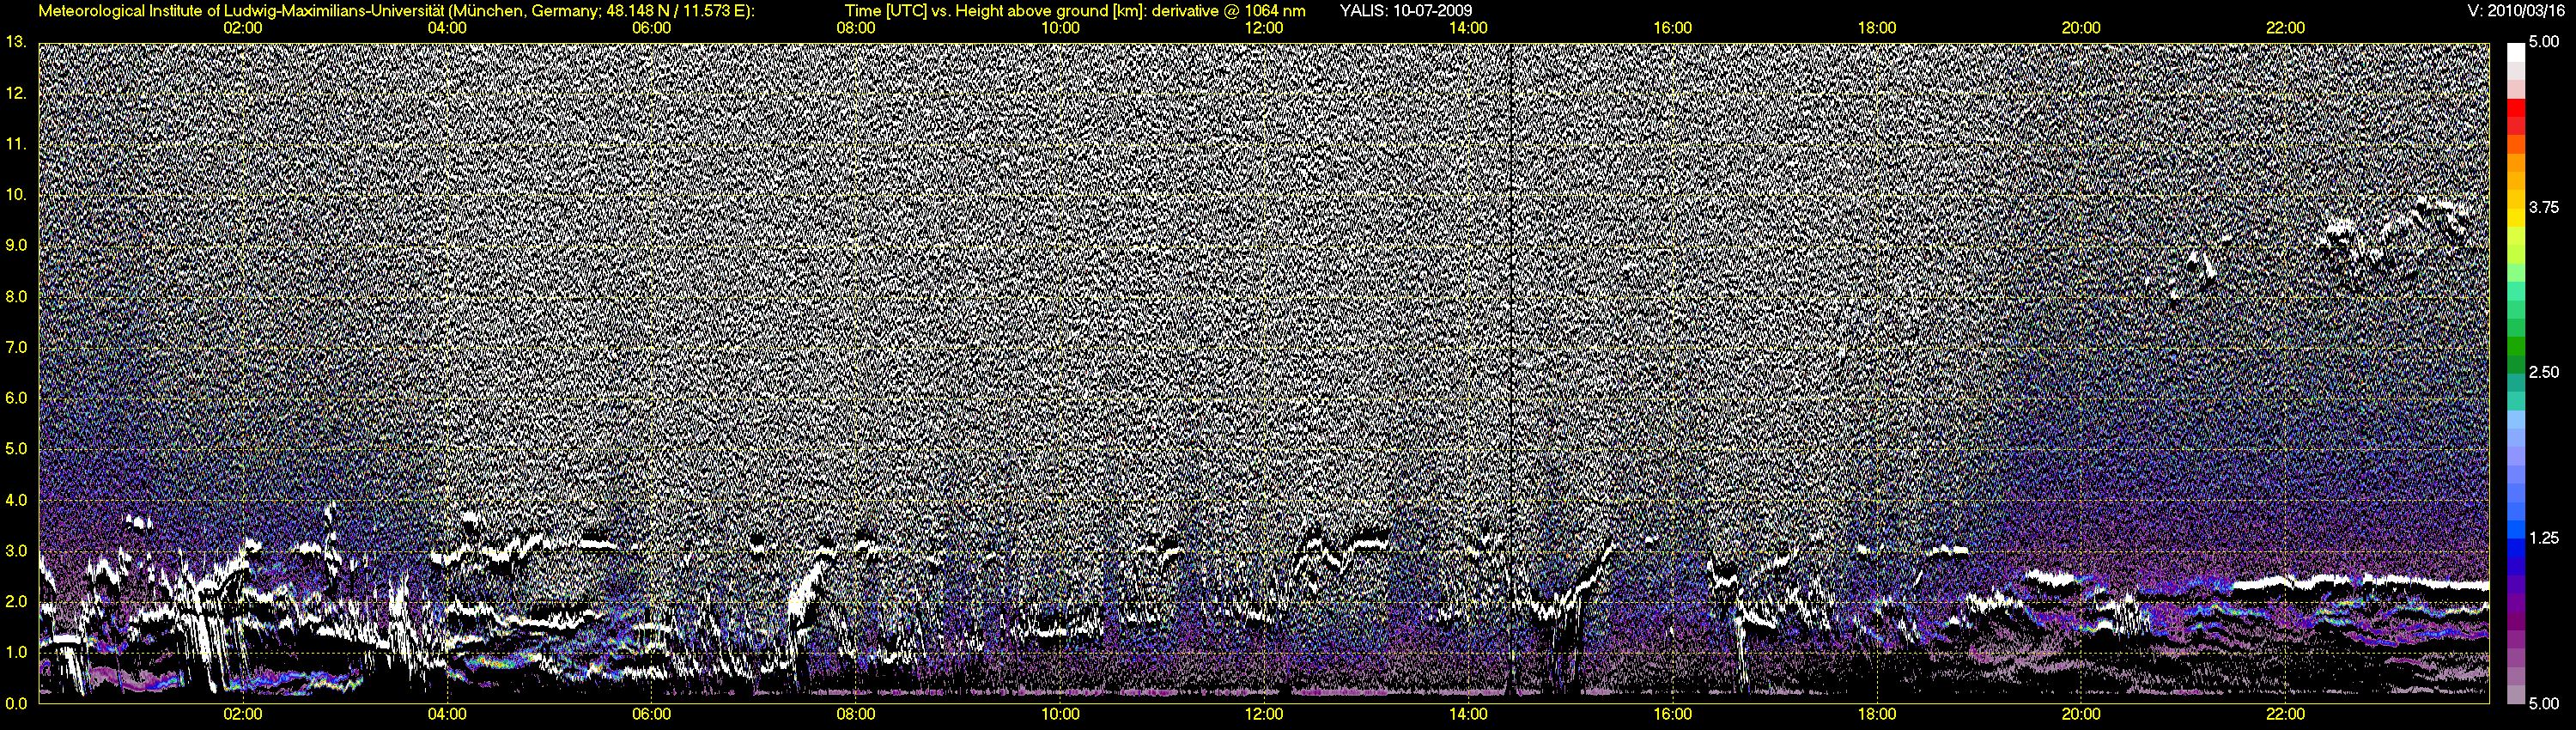This screenshot has width=2576, height=730.
Task: Click the 04:00 label on the bottom time axis
Action: click(x=447, y=714)
